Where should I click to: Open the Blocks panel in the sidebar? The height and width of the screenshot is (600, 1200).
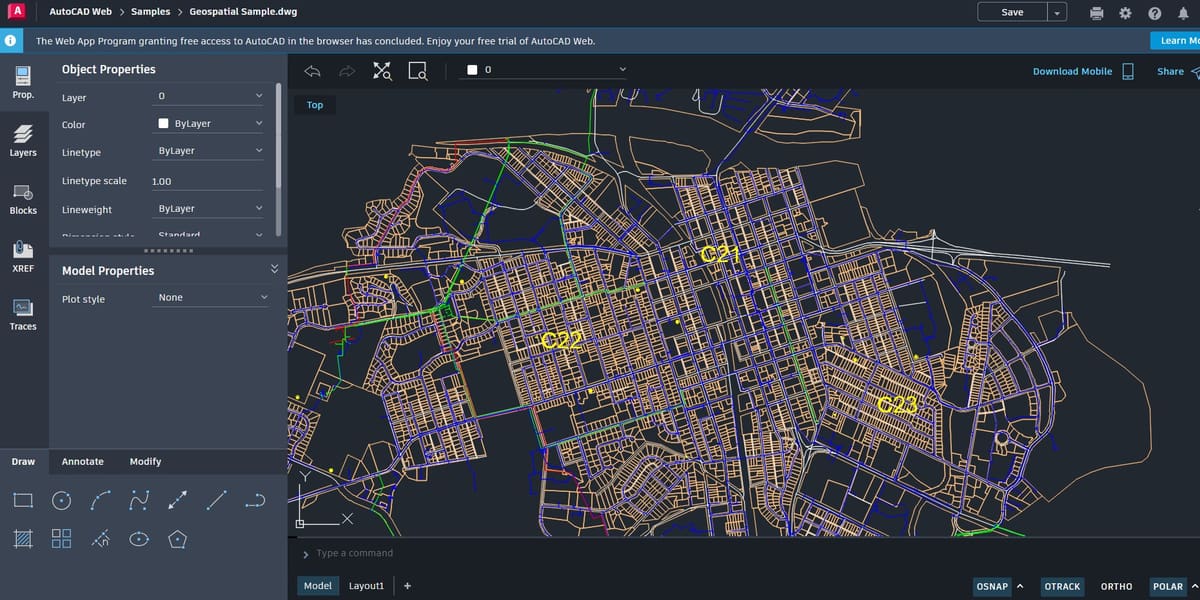tap(23, 198)
